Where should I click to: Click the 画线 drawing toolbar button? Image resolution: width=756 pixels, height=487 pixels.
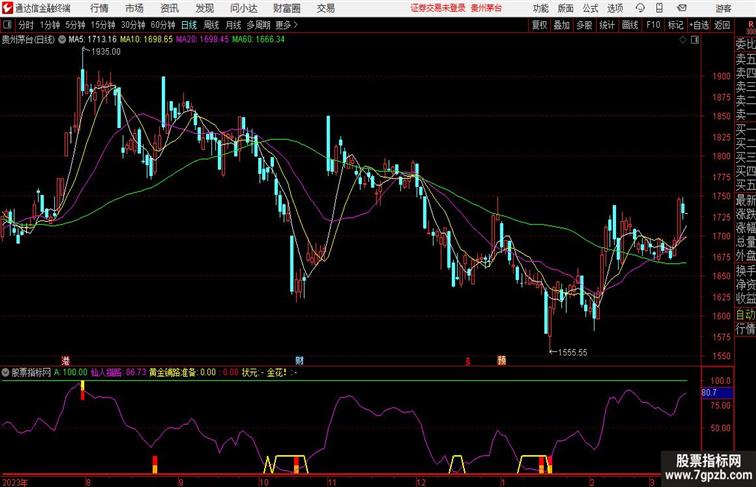pos(630,25)
